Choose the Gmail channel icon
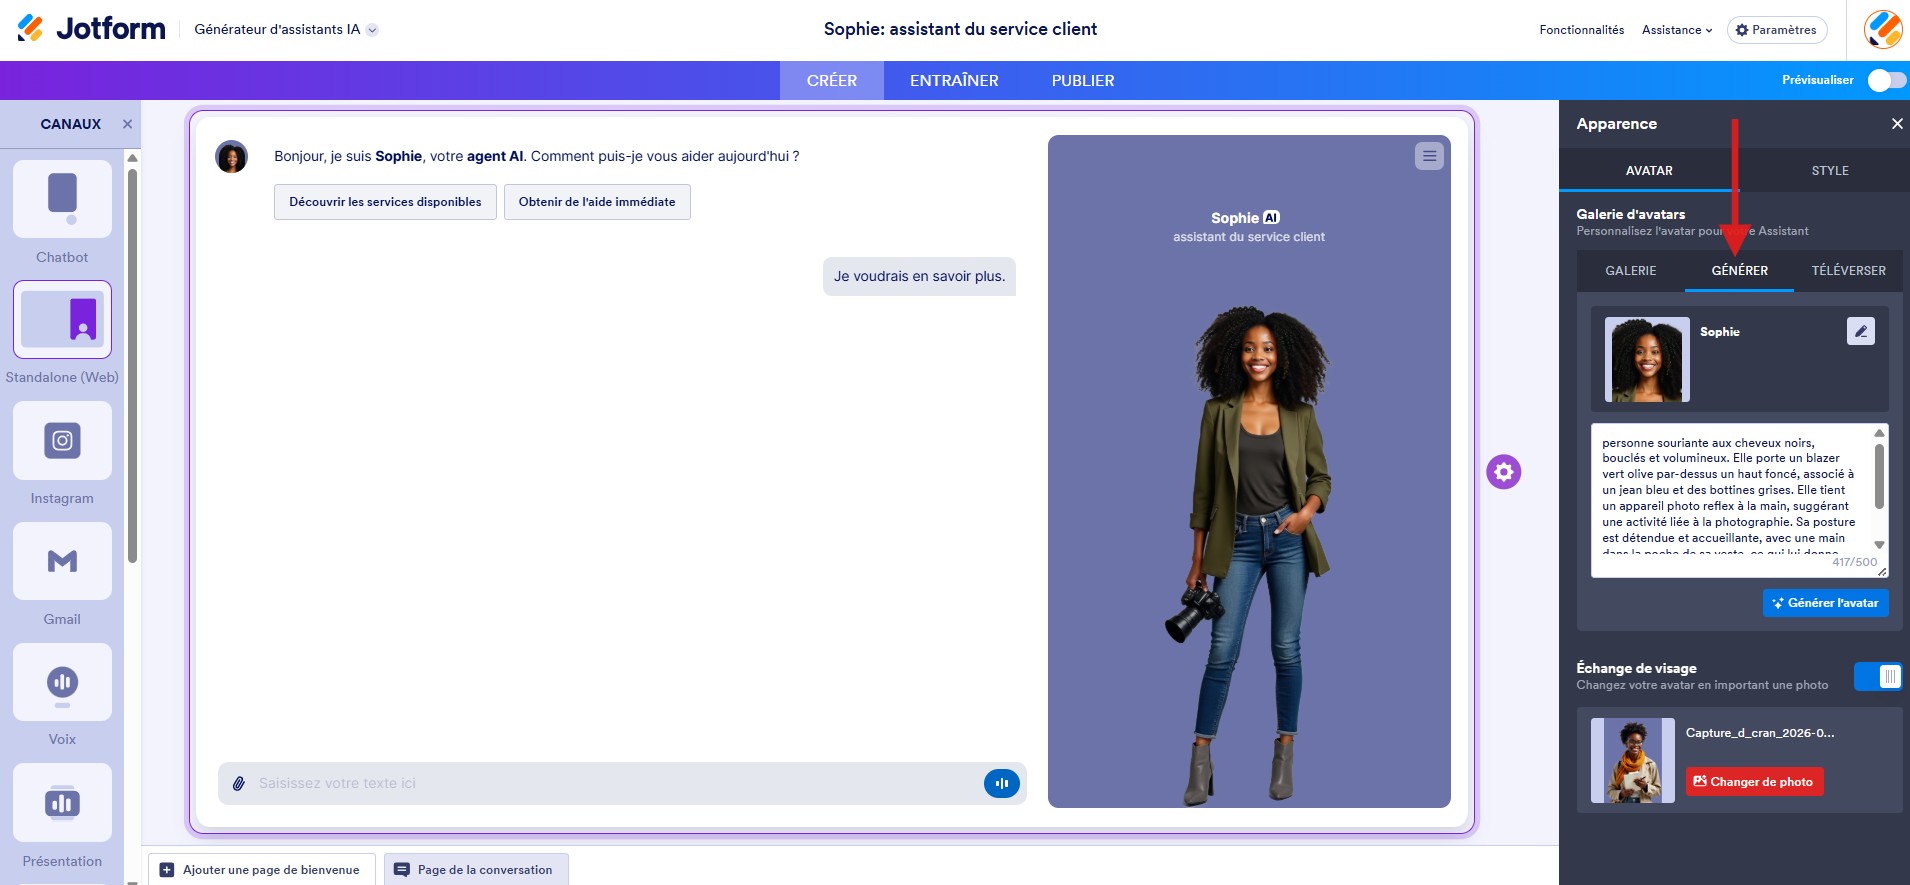The image size is (1910, 885). coord(62,561)
